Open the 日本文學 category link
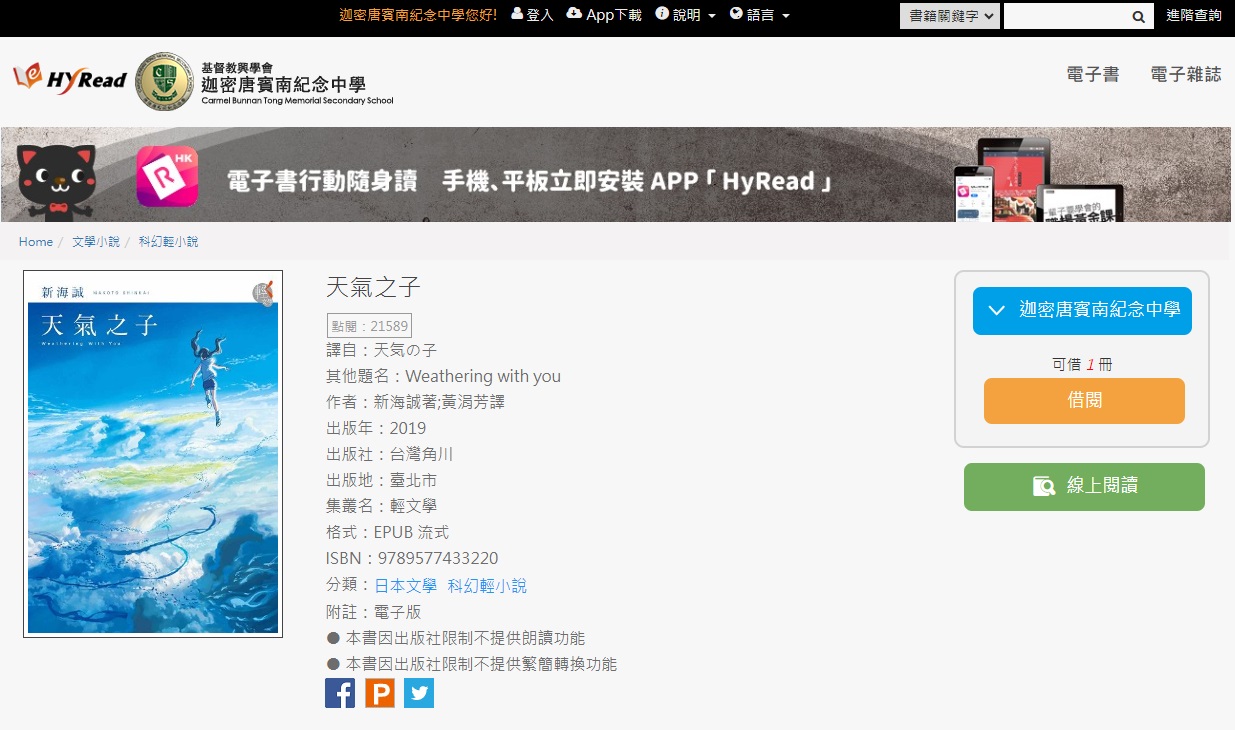 coord(406,586)
